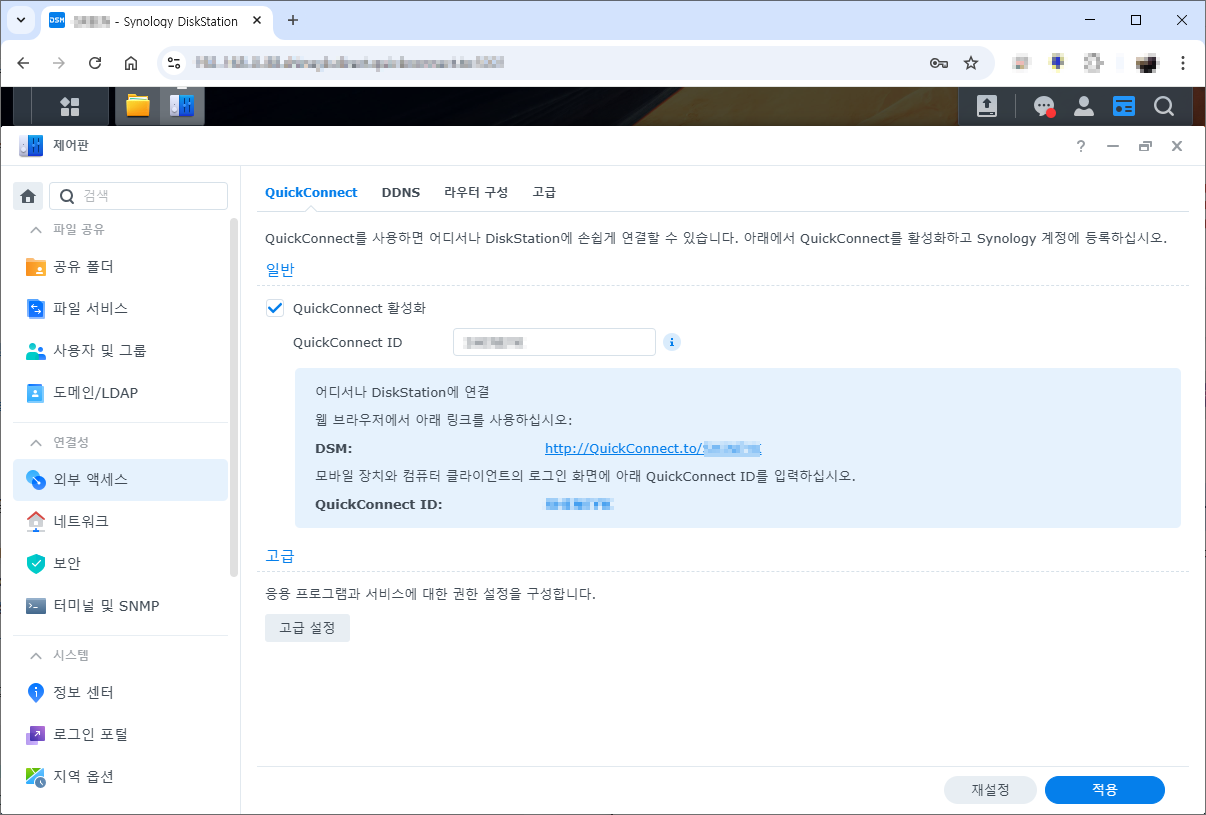Screen dimensions: 1206x815
Task: Open the upload queue icon in DSM taskbar
Action: 987,106
